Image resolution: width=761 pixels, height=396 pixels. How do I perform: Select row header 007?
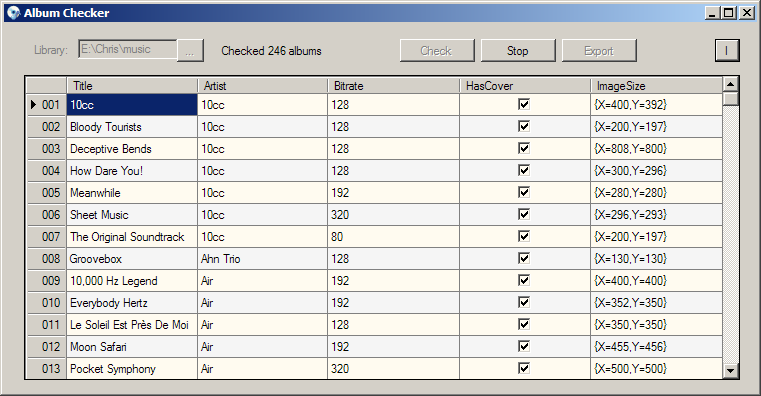click(46, 237)
